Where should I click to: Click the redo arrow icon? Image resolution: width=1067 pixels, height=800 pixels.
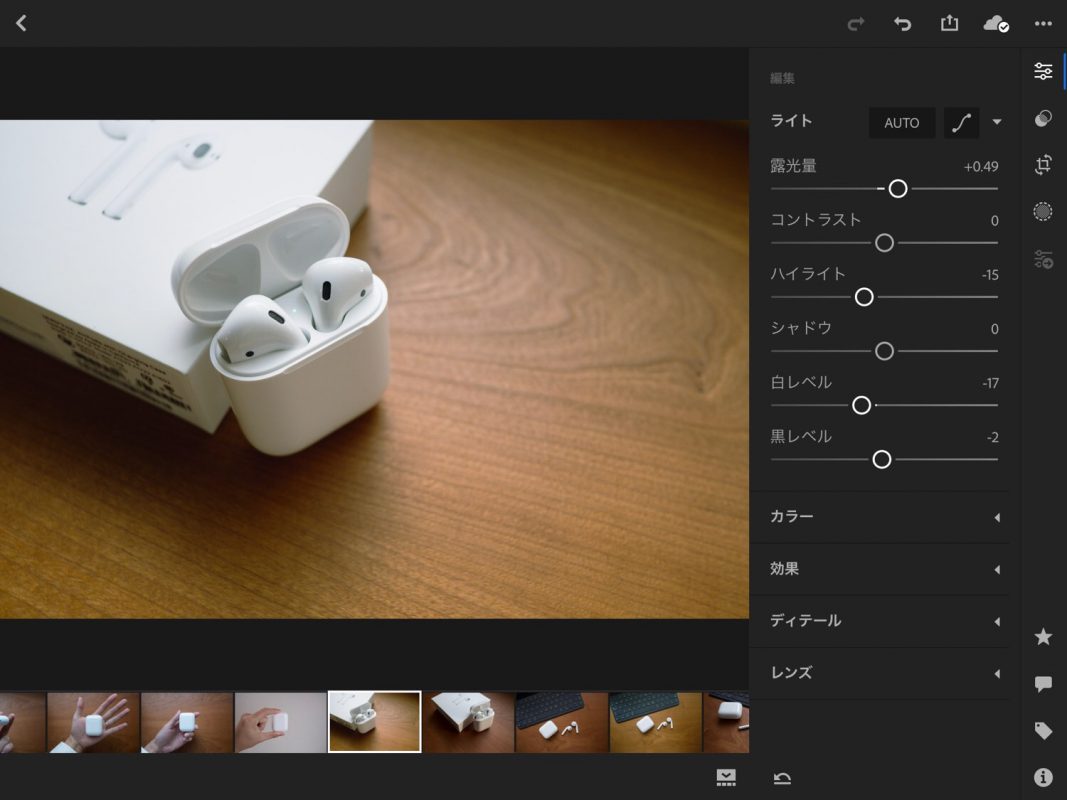855,24
